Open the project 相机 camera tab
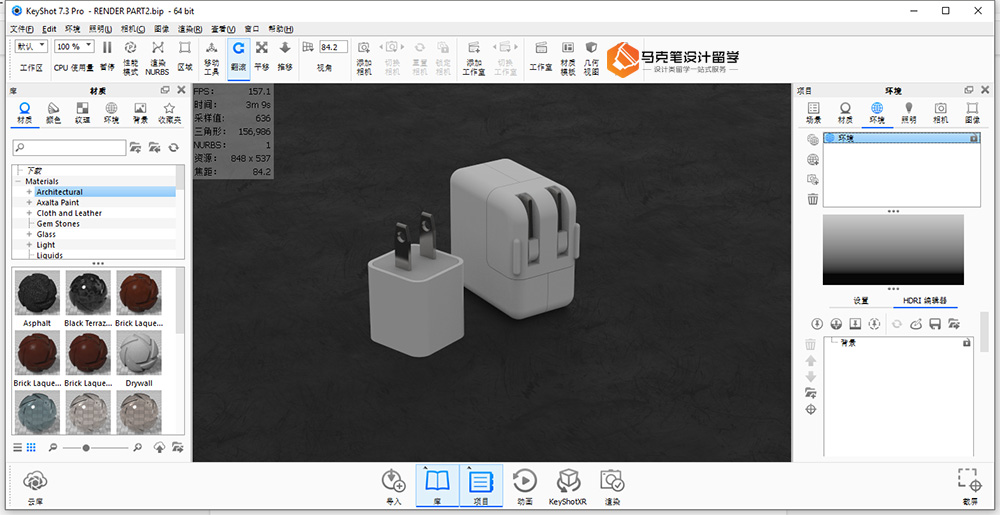 coord(940,113)
